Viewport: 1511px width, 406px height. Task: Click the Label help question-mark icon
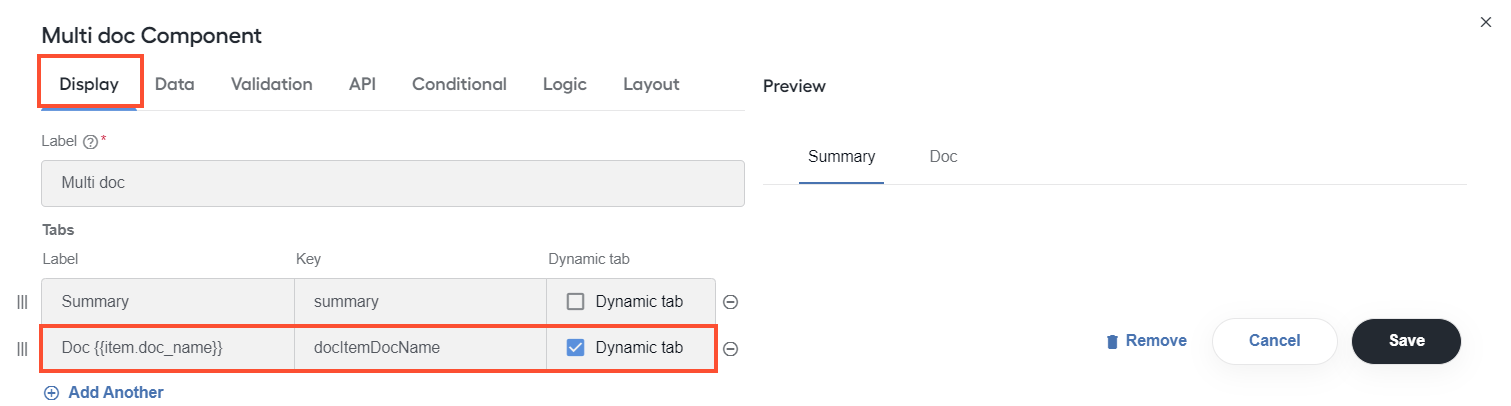pyautogui.click(x=89, y=142)
